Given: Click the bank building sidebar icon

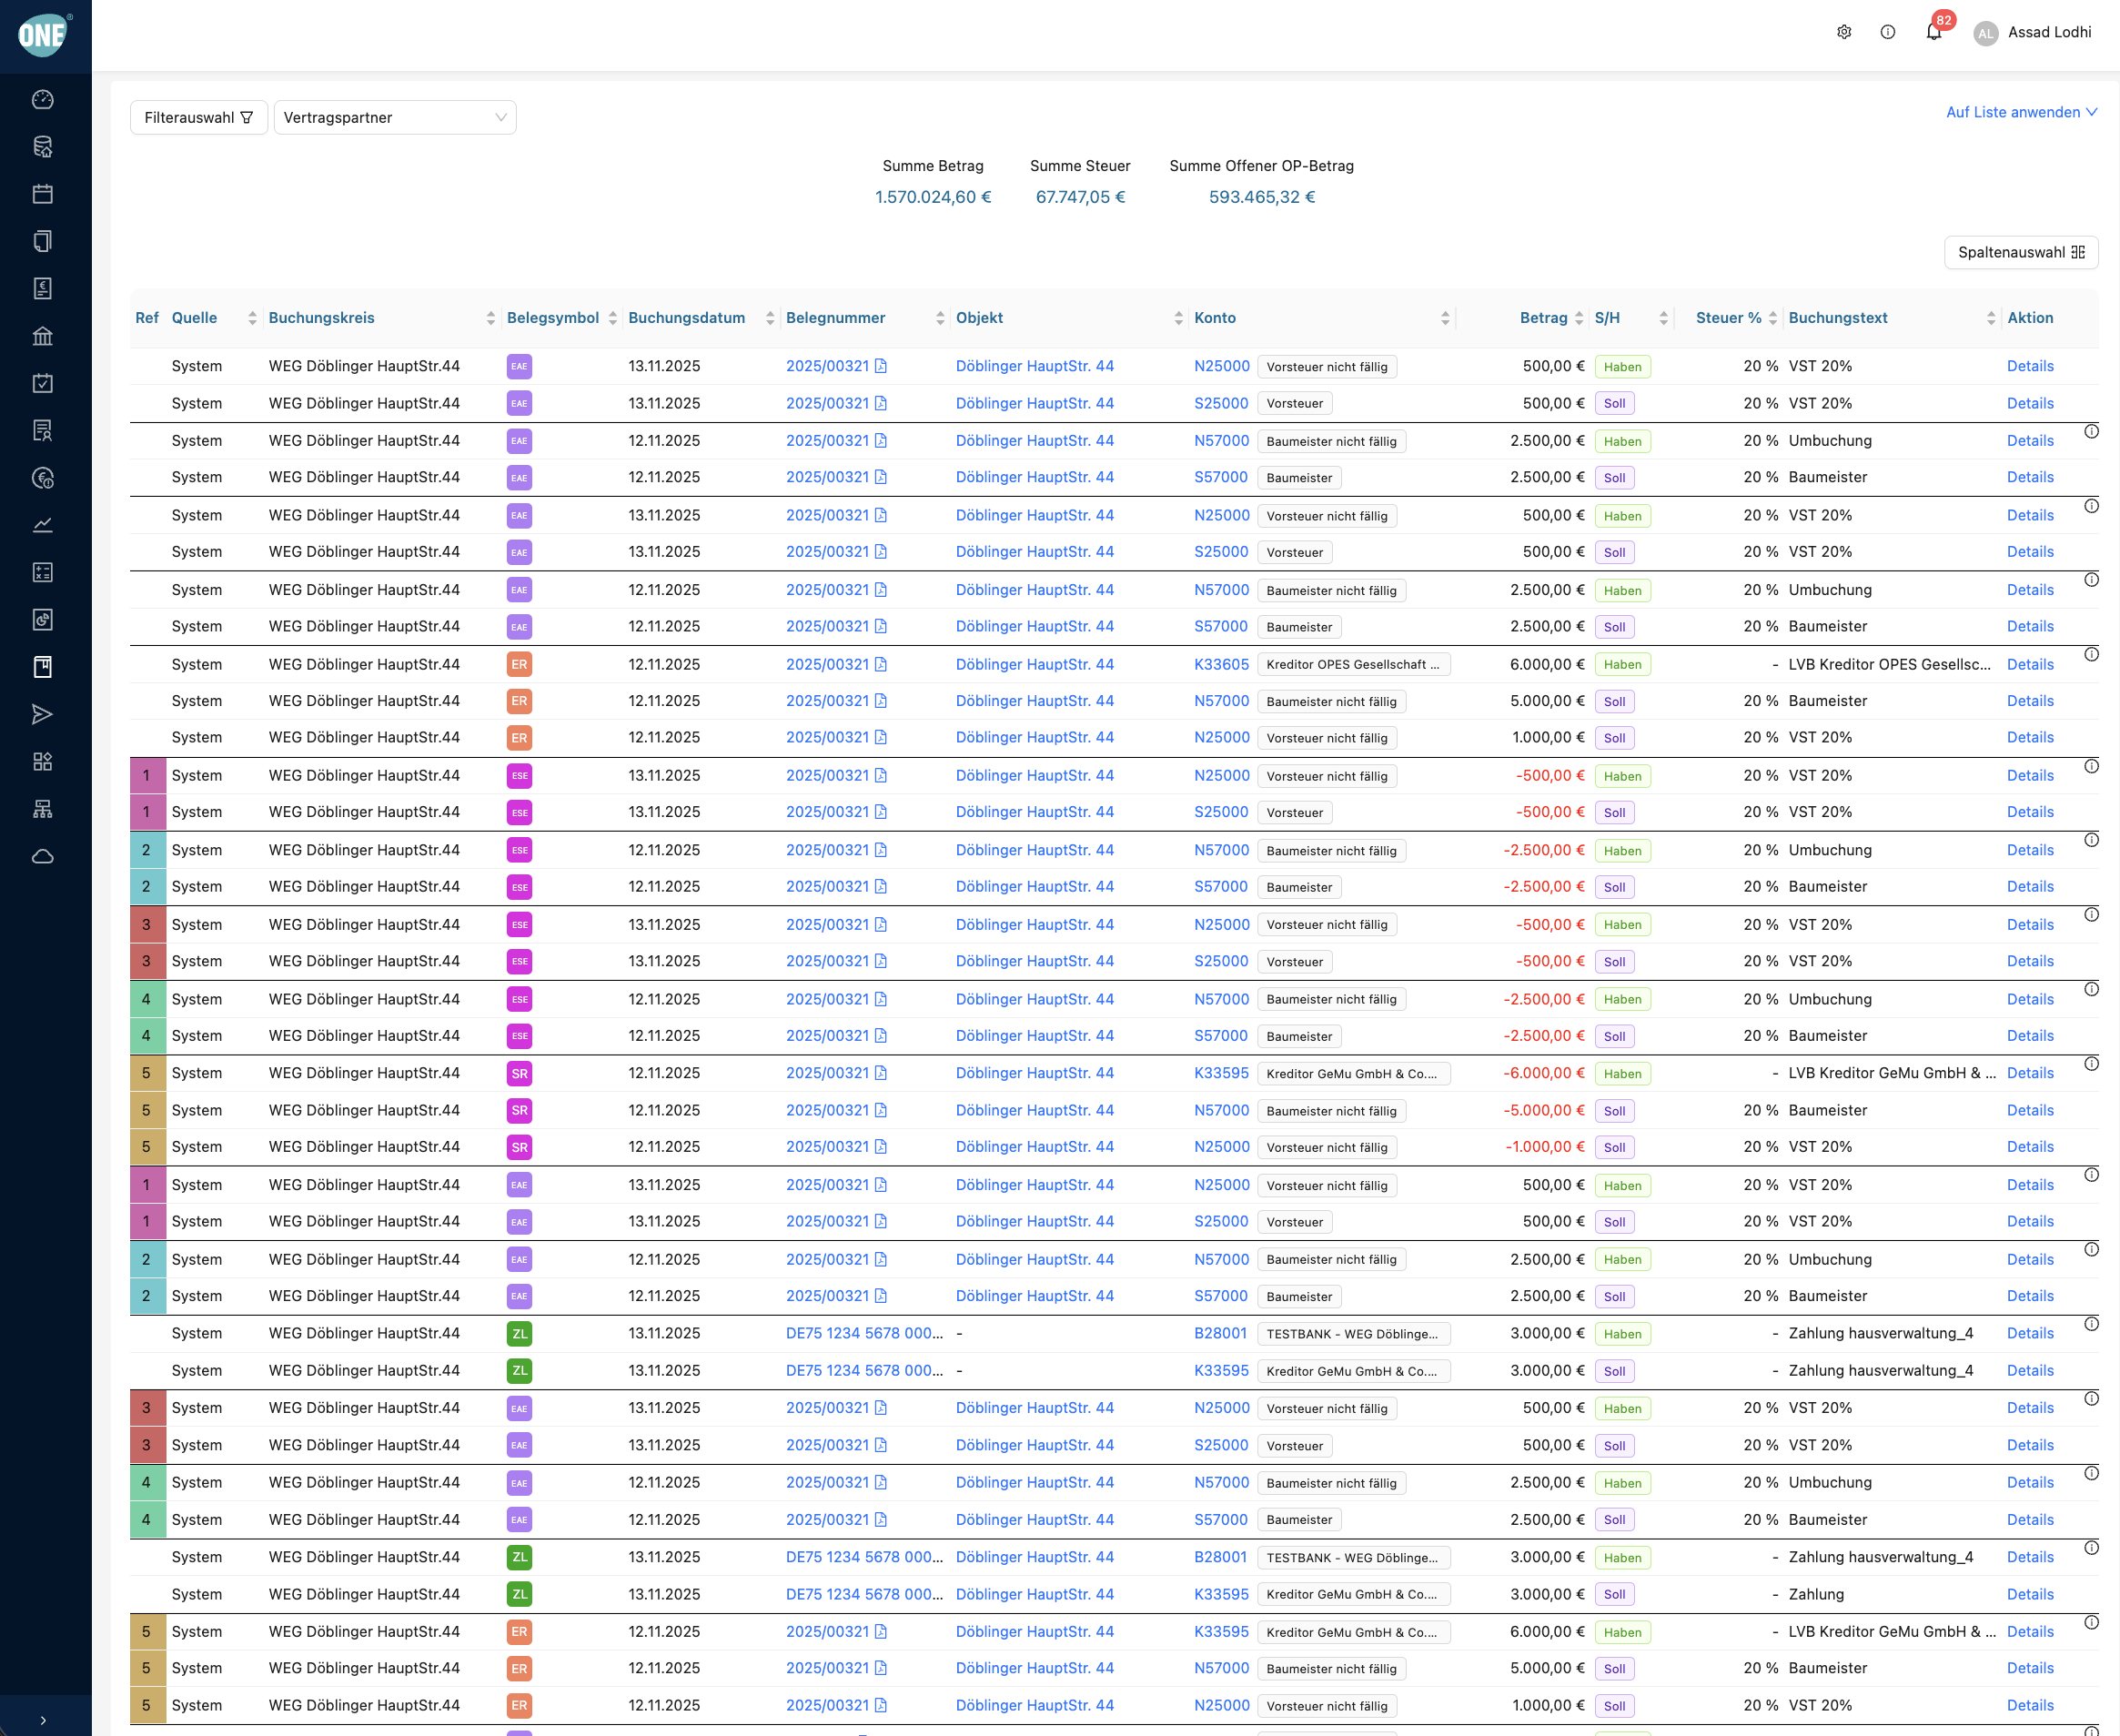Looking at the screenshot, I should [42, 336].
